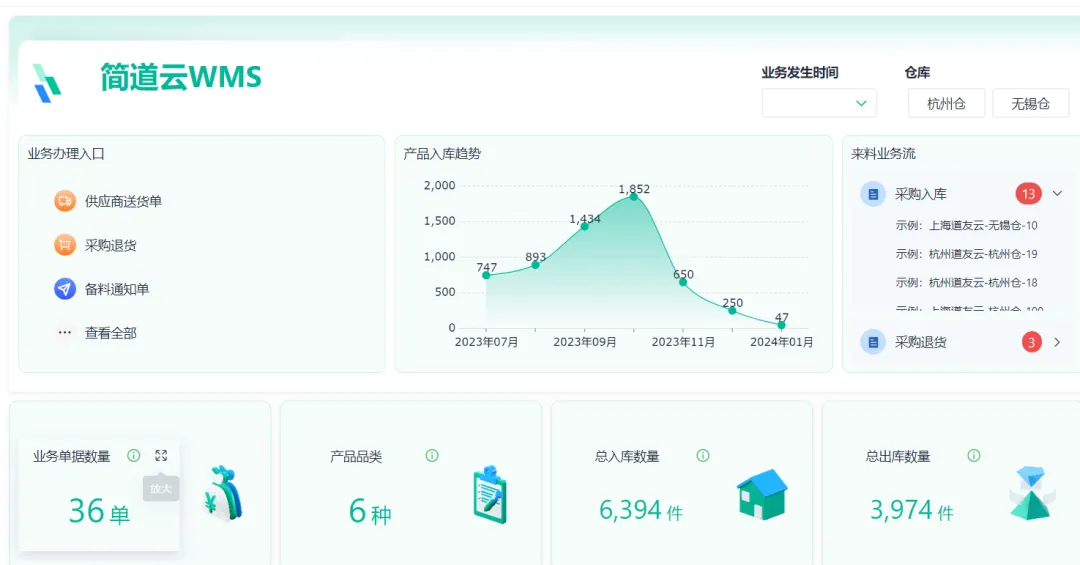The width and height of the screenshot is (1080, 565).
Task: Click the 采购退货 document icon in 来料业务流
Action: coord(873,342)
